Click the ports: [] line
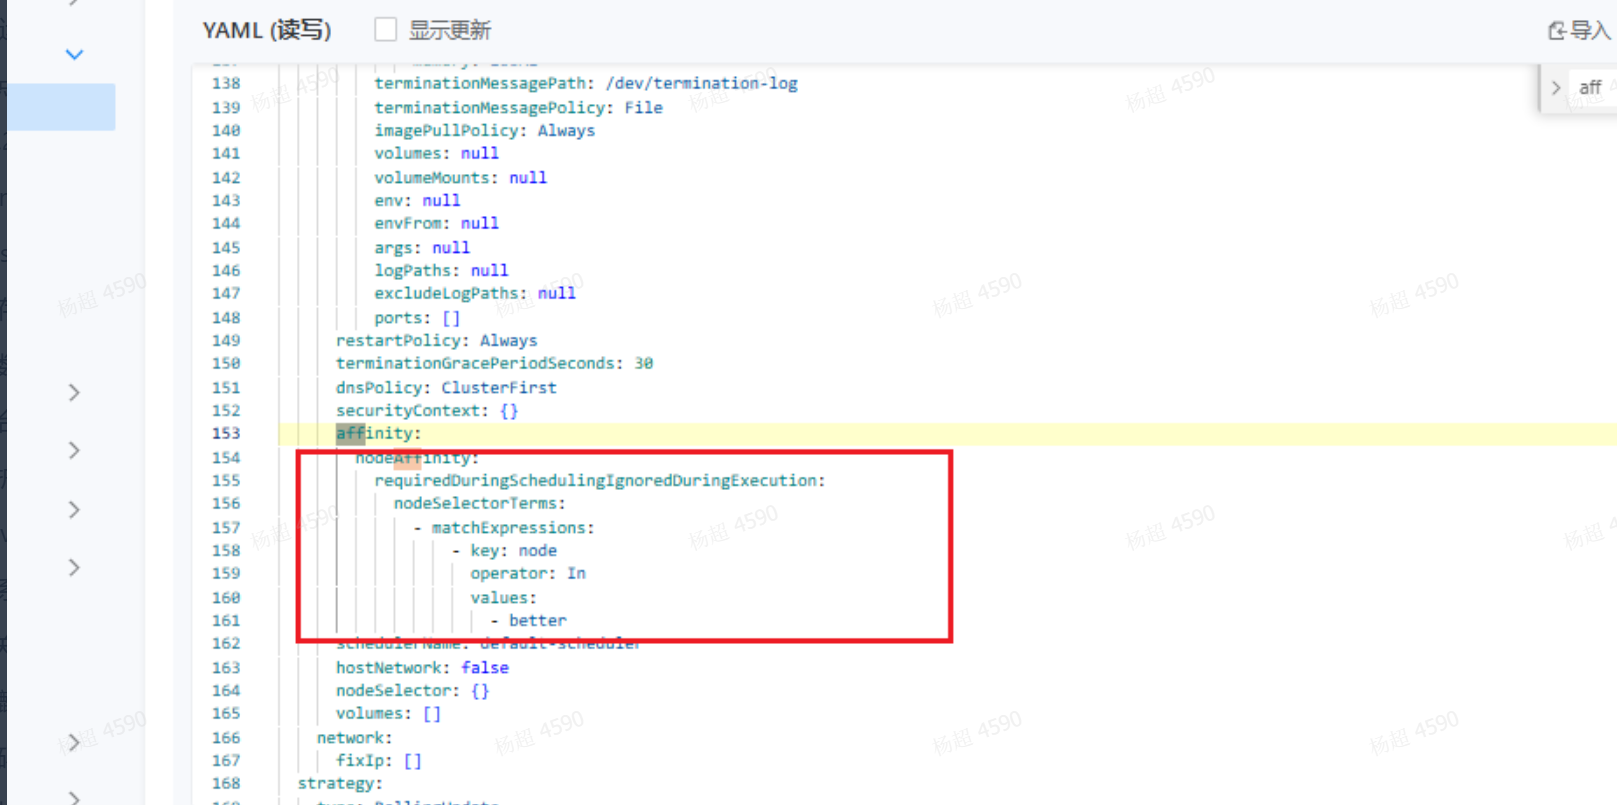The width and height of the screenshot is (1617, 805). tap(417, 318)
